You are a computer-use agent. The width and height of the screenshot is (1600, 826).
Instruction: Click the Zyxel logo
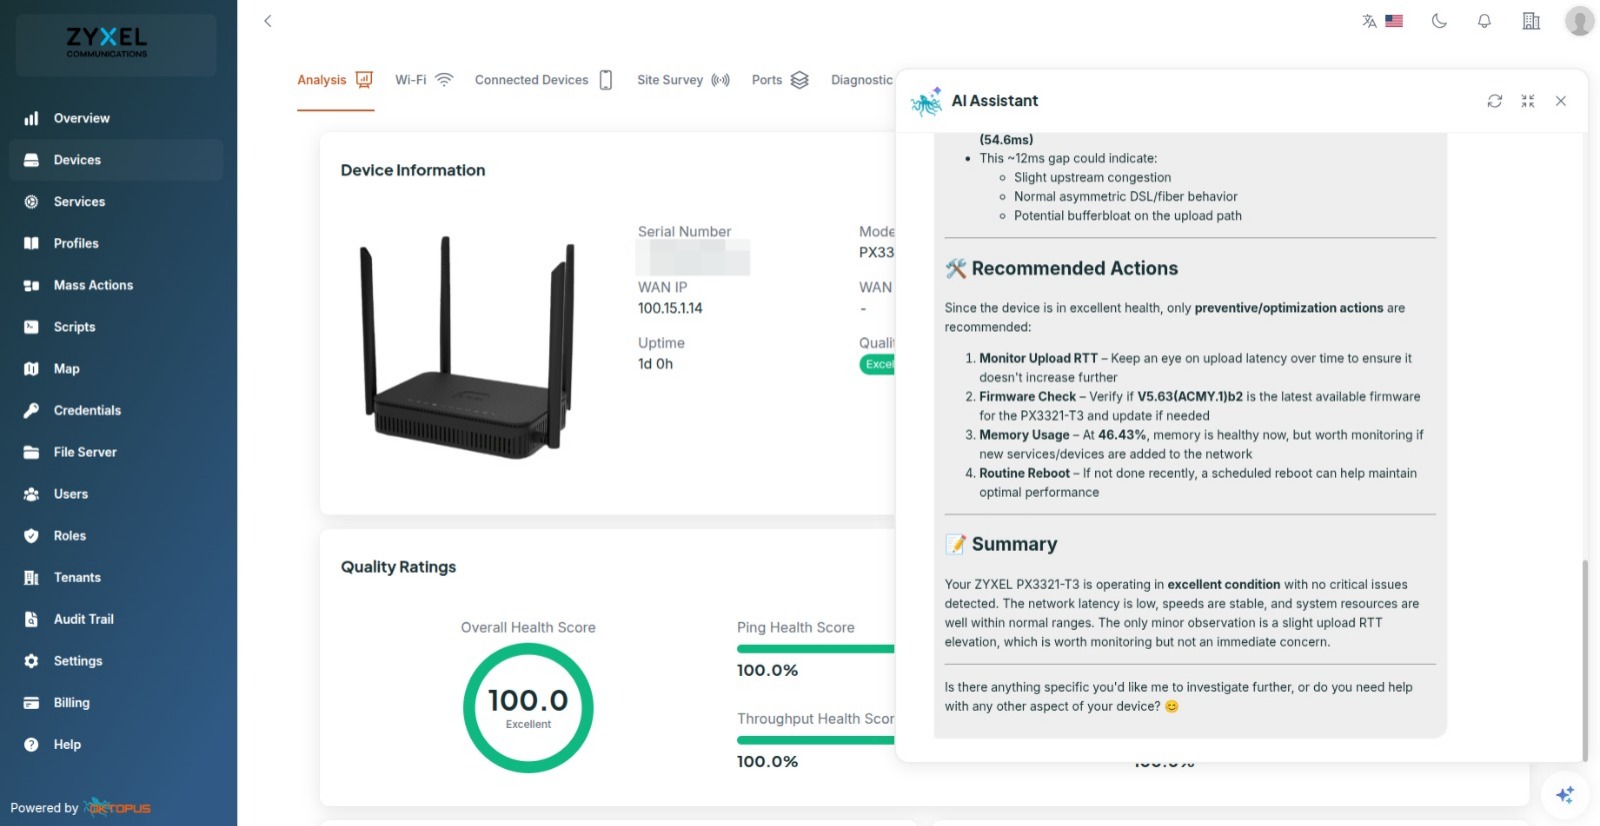pos(107,42)
